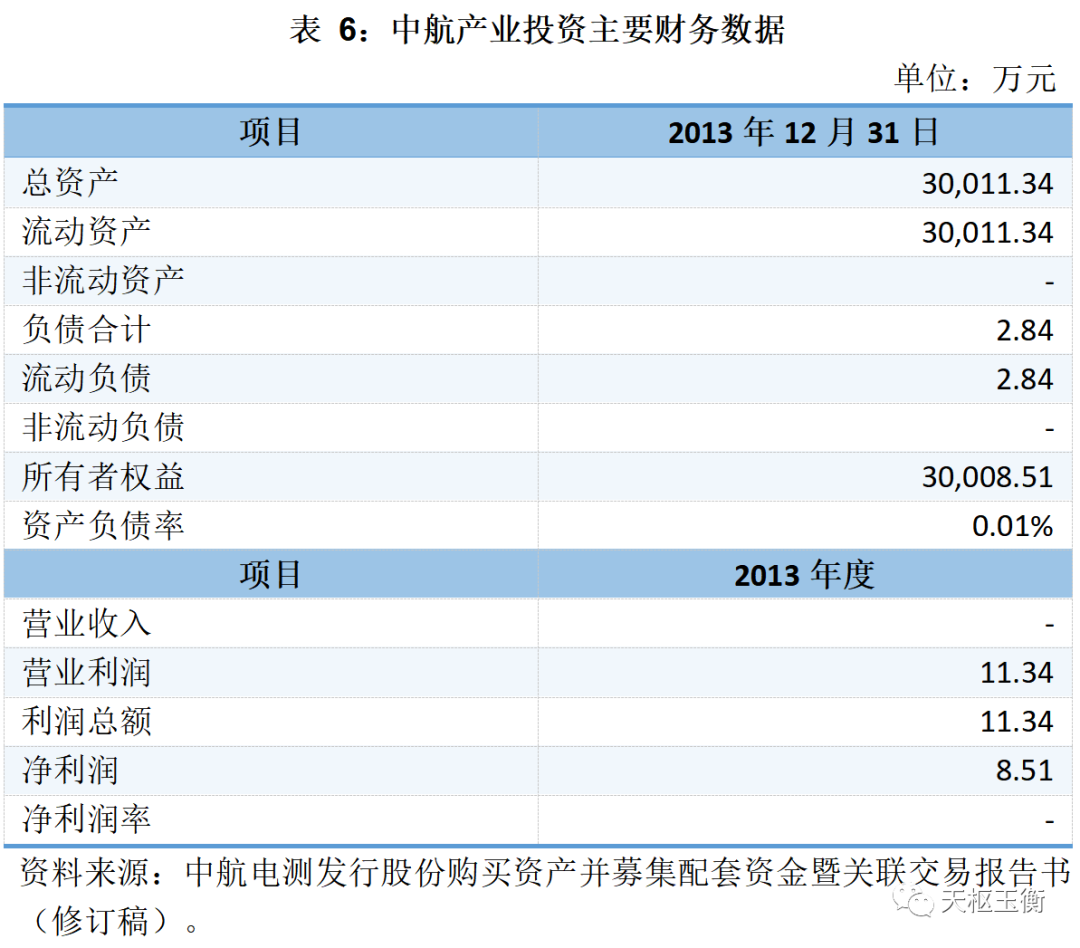Click the 利润总额 row label
This screenshot has height=948, width=1080.
(x=86, y=722)
